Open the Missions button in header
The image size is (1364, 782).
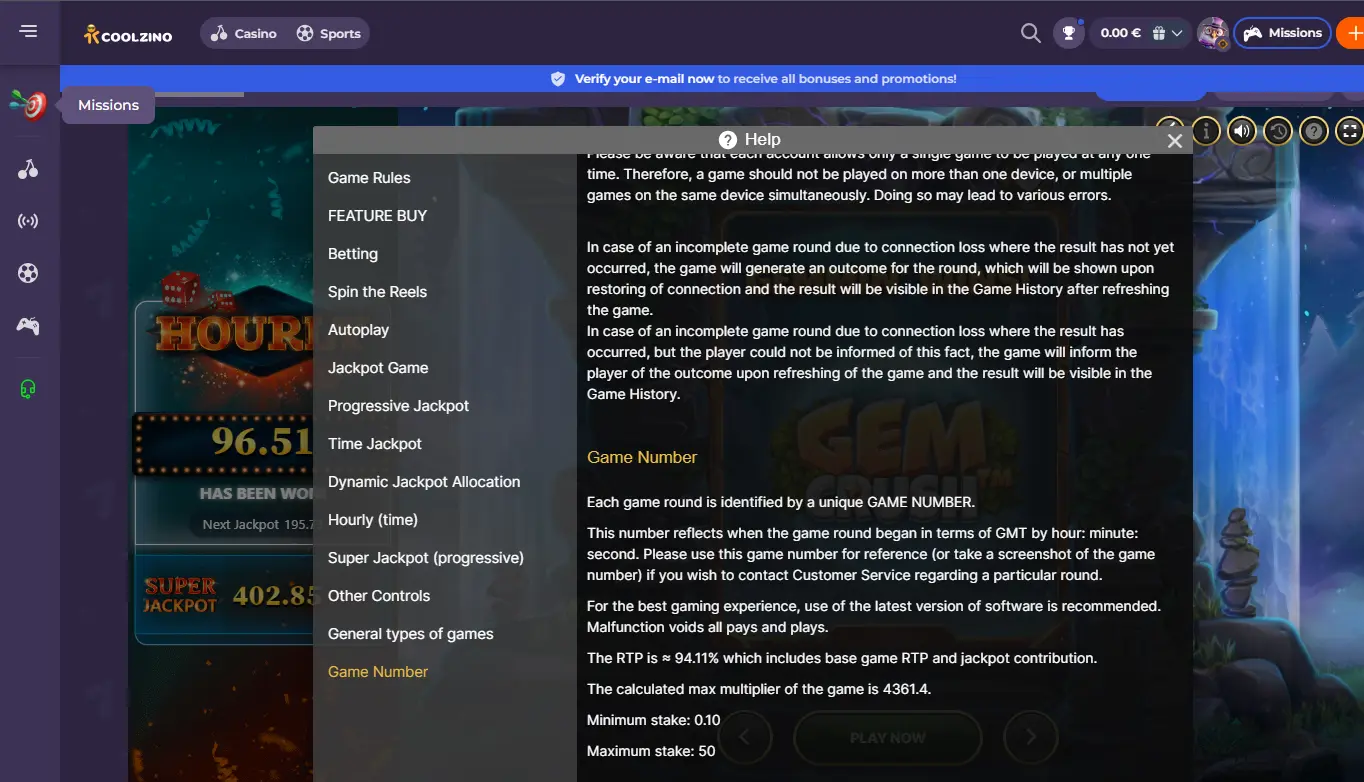coord(1282,33)
